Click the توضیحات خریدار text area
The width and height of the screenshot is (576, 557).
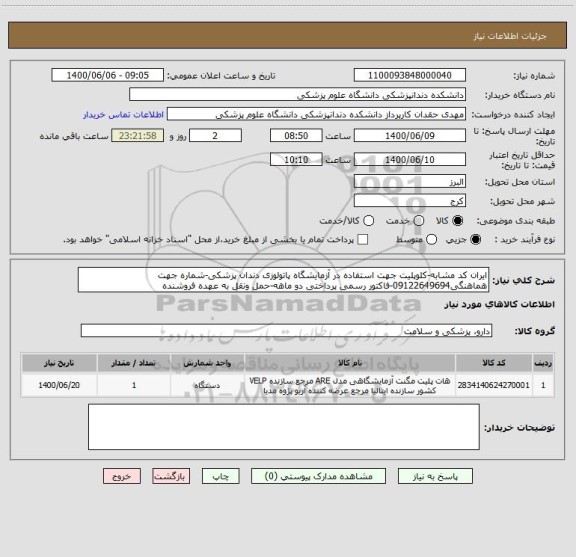pos(284,427)
